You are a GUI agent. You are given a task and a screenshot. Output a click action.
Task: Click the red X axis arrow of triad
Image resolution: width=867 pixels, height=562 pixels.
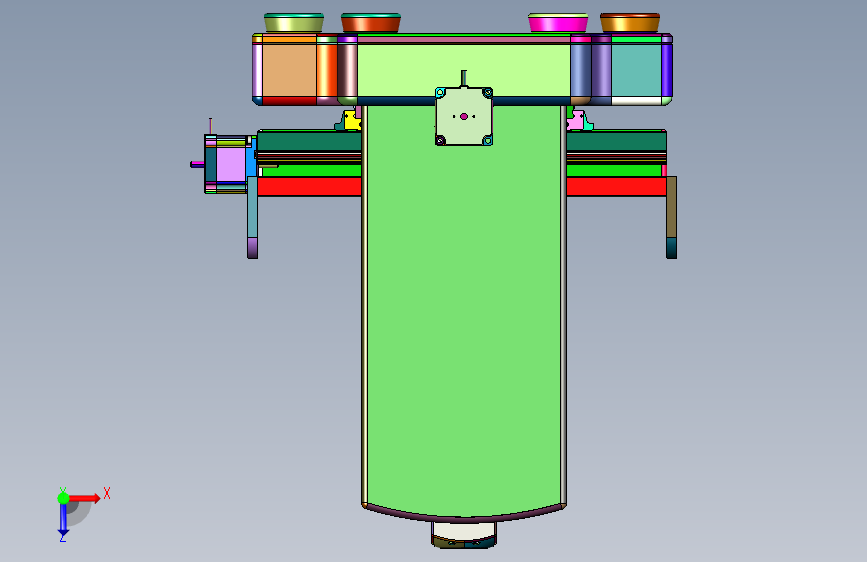click(x=84, y=498)
